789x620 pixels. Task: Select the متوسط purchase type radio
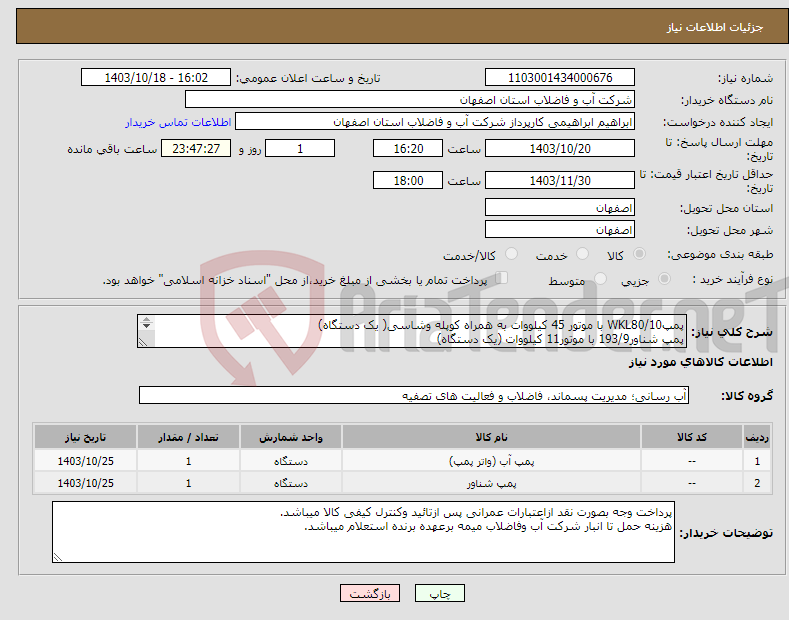click(x=600, y=278)
